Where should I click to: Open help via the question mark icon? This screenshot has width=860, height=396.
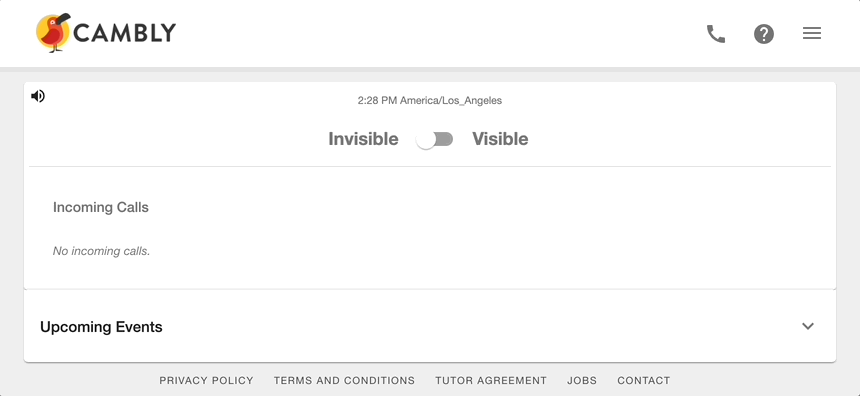pos(763,34)
